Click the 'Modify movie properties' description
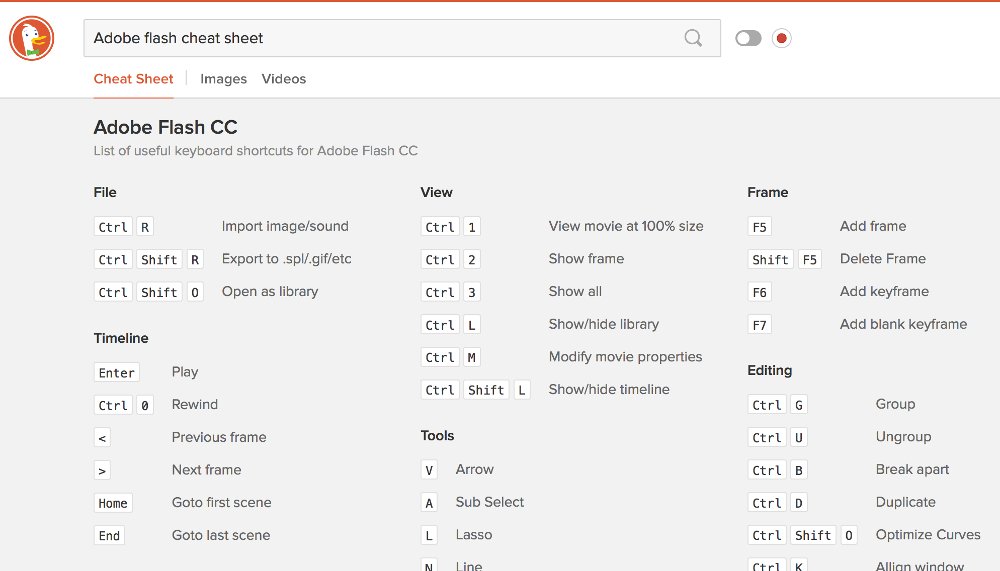The image size is (1000, 571). (x=625, y=357)
